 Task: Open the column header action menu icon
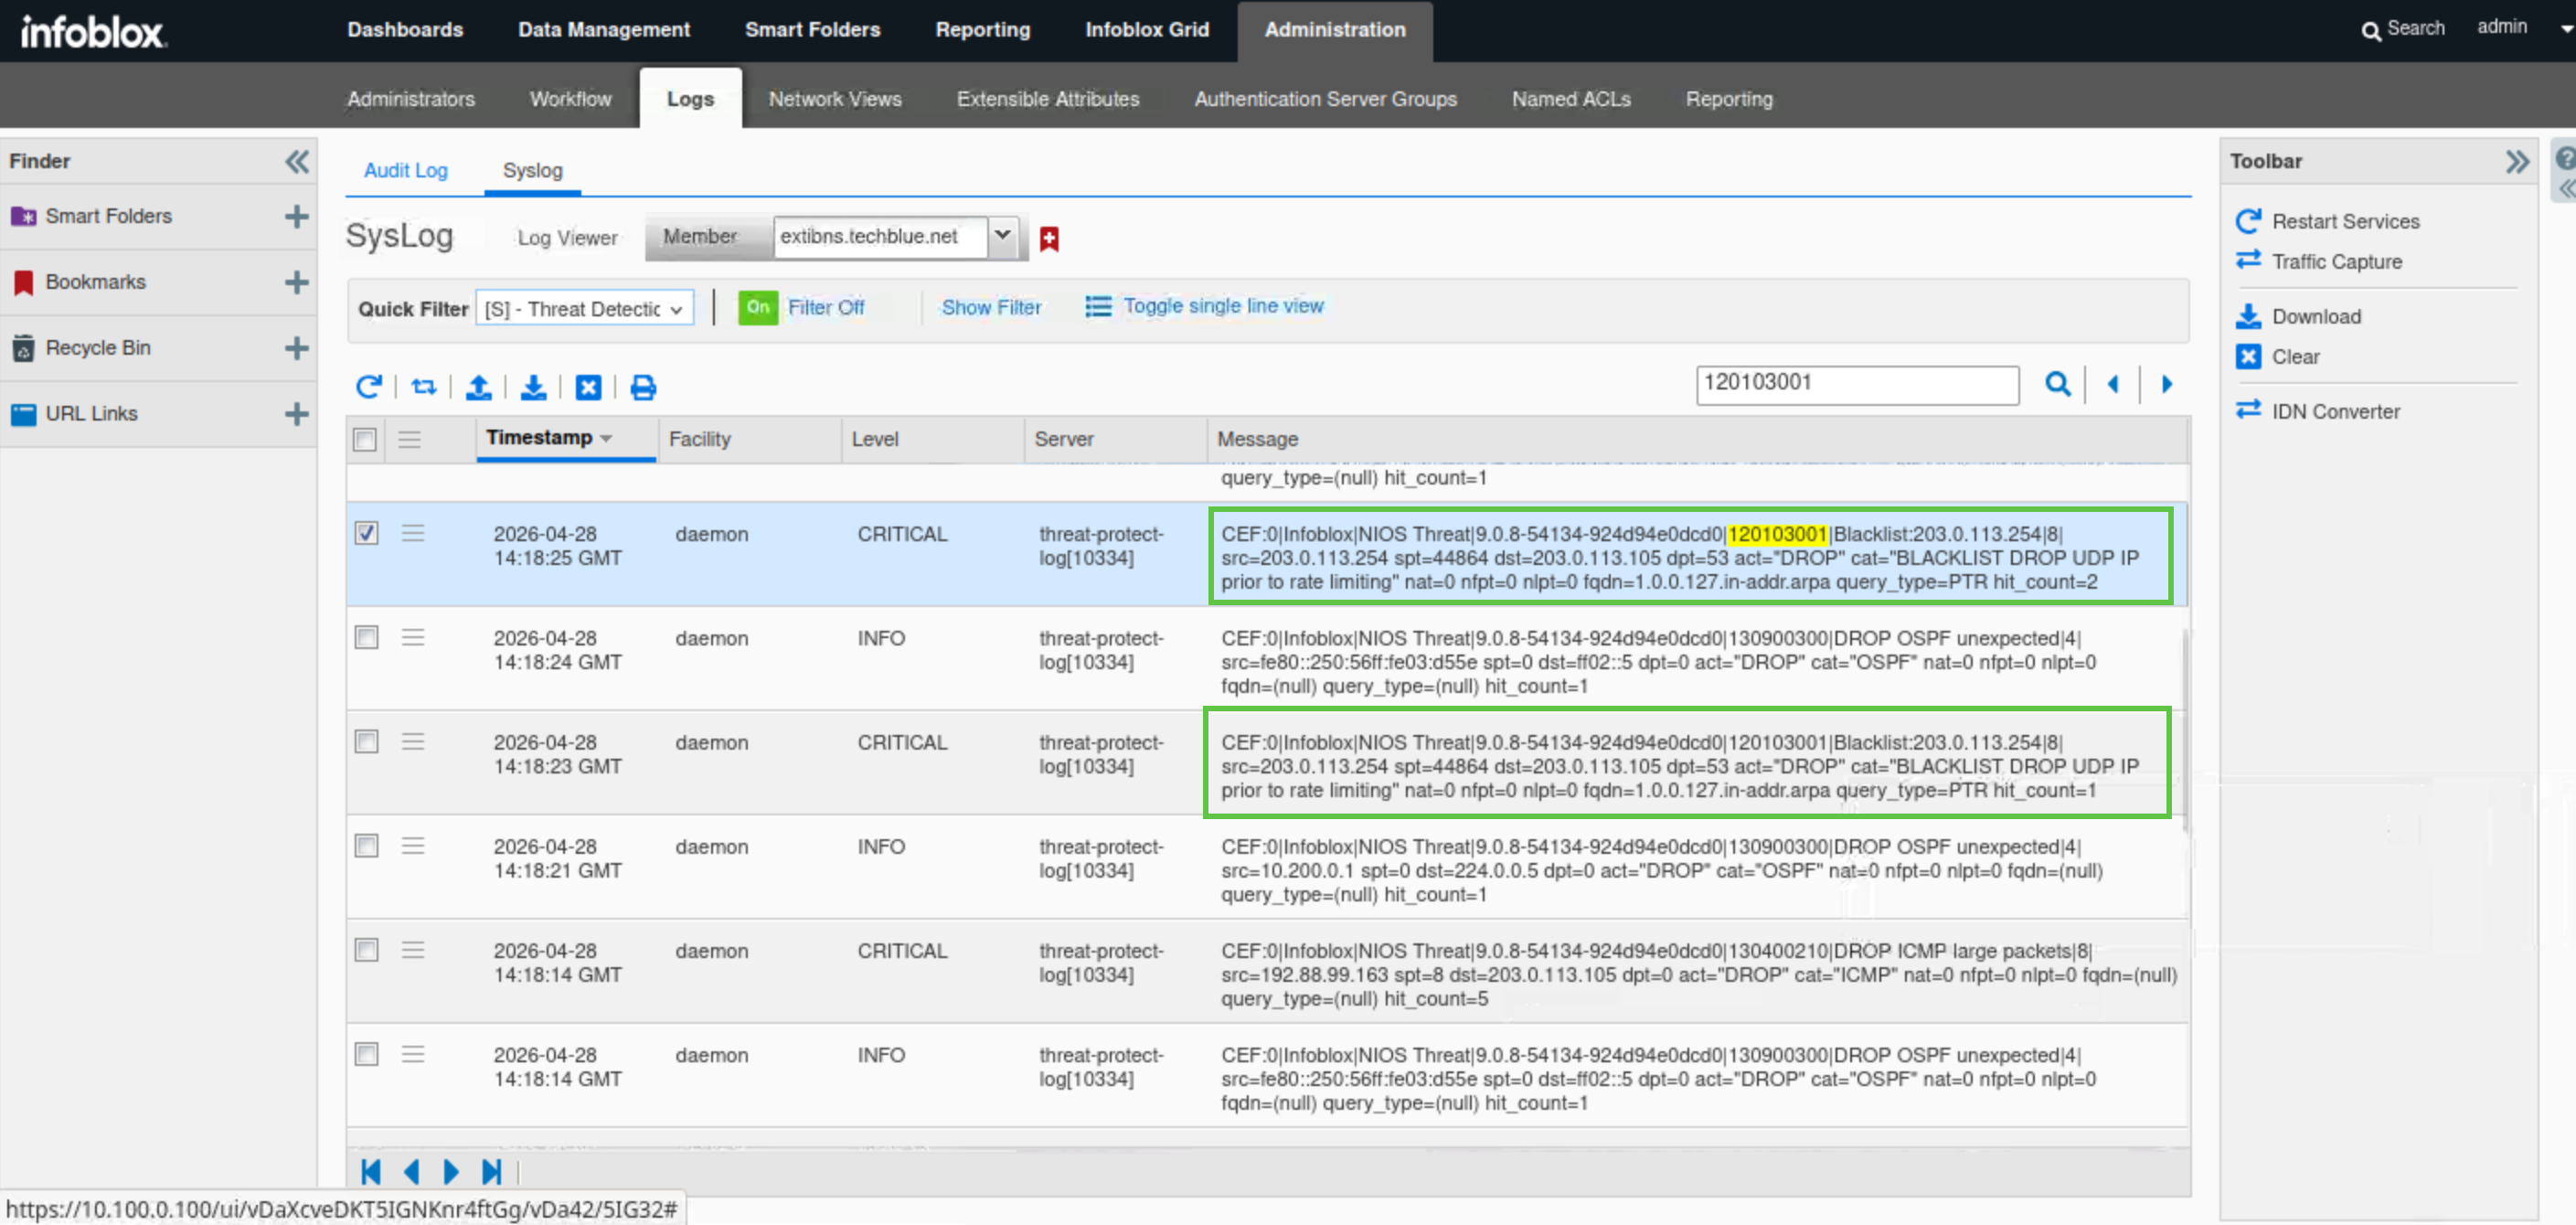click(409, 439)
